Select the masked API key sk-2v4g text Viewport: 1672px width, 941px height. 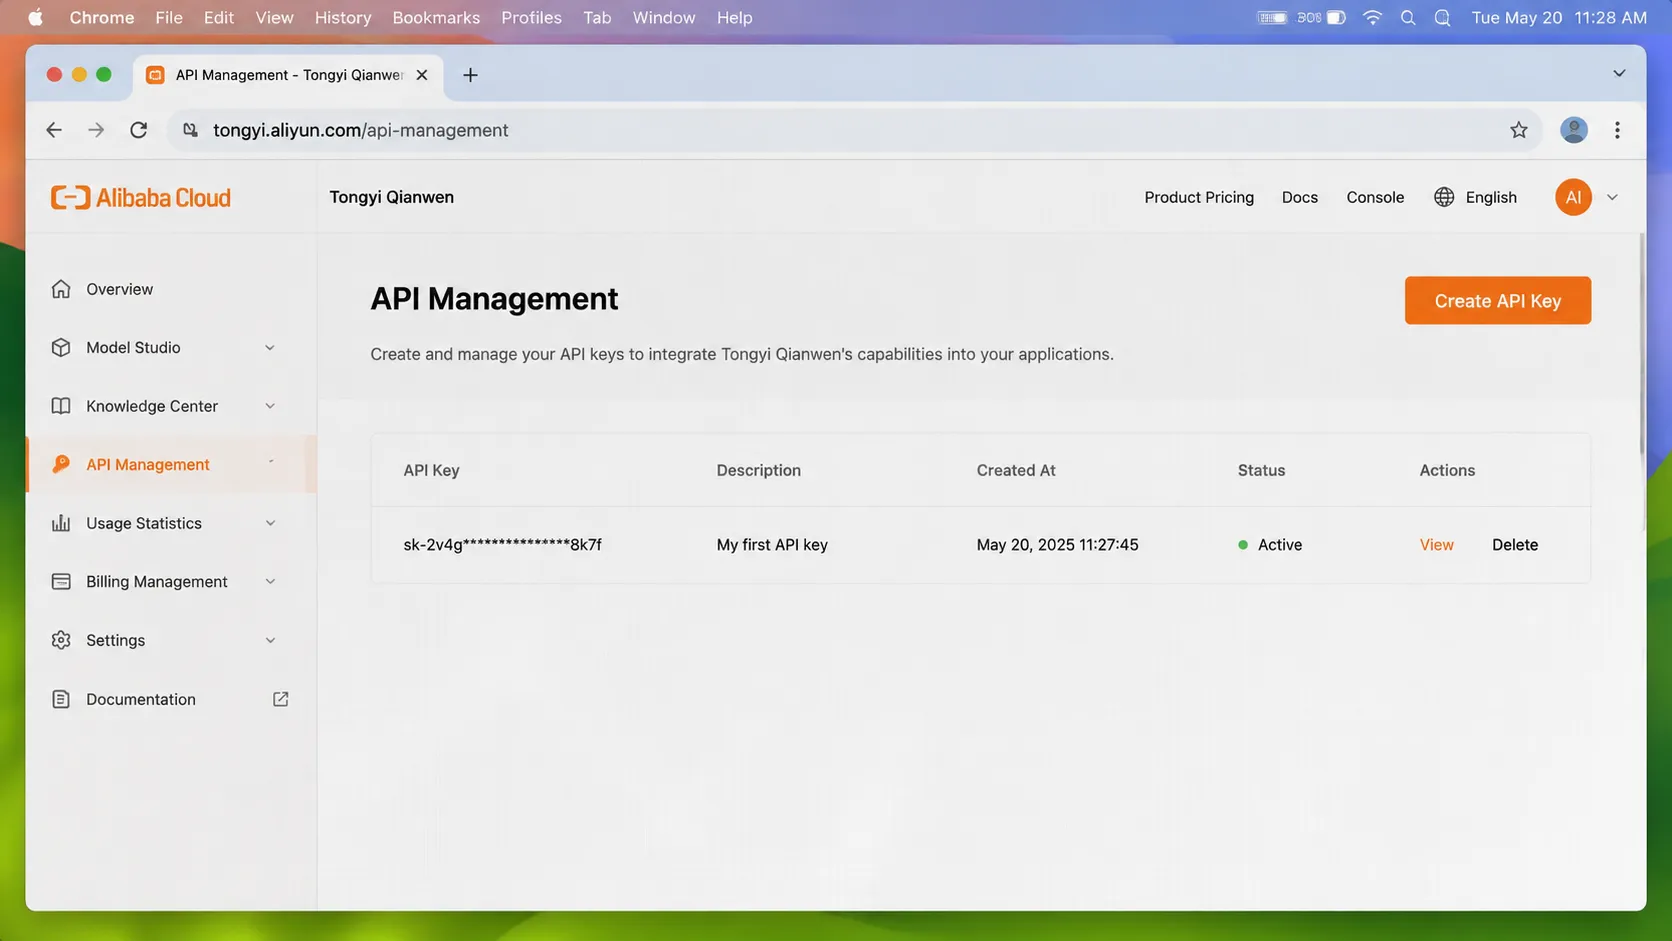click(502, 545)
